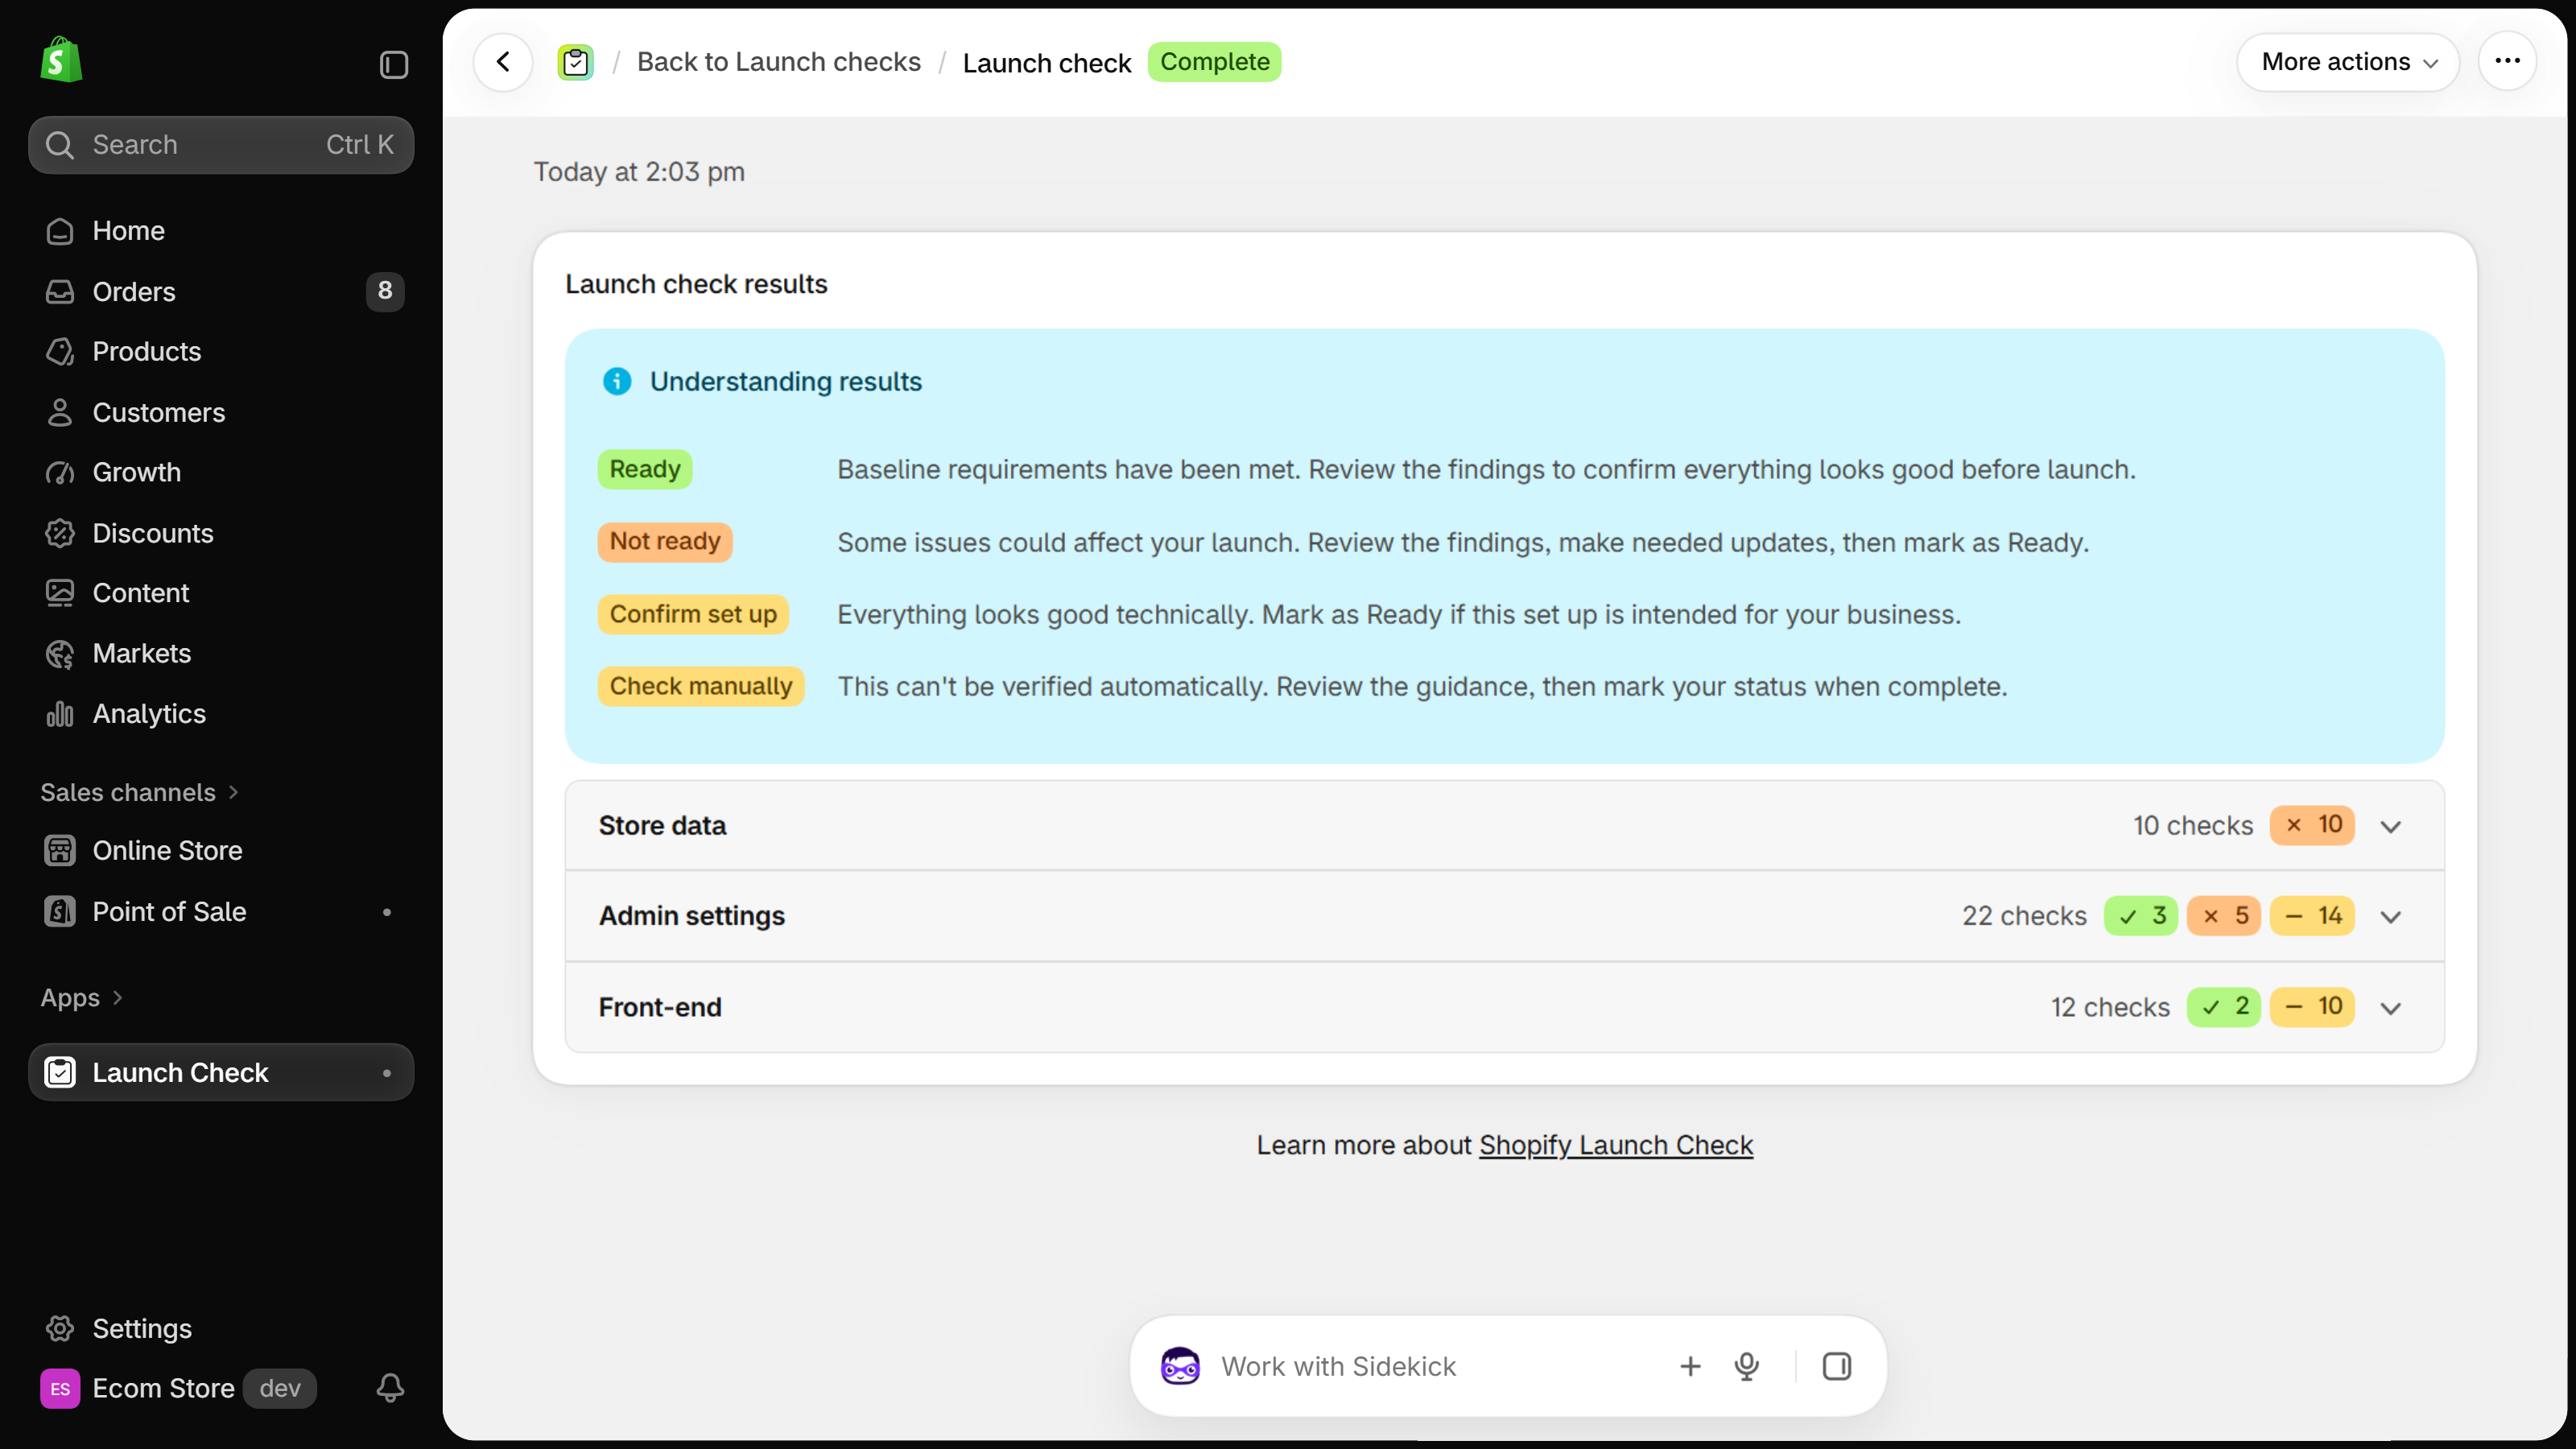Click the plus attachment icon in Sidekick bar
The width and height of the screenshot is (2576, 1449).
1690,1366
